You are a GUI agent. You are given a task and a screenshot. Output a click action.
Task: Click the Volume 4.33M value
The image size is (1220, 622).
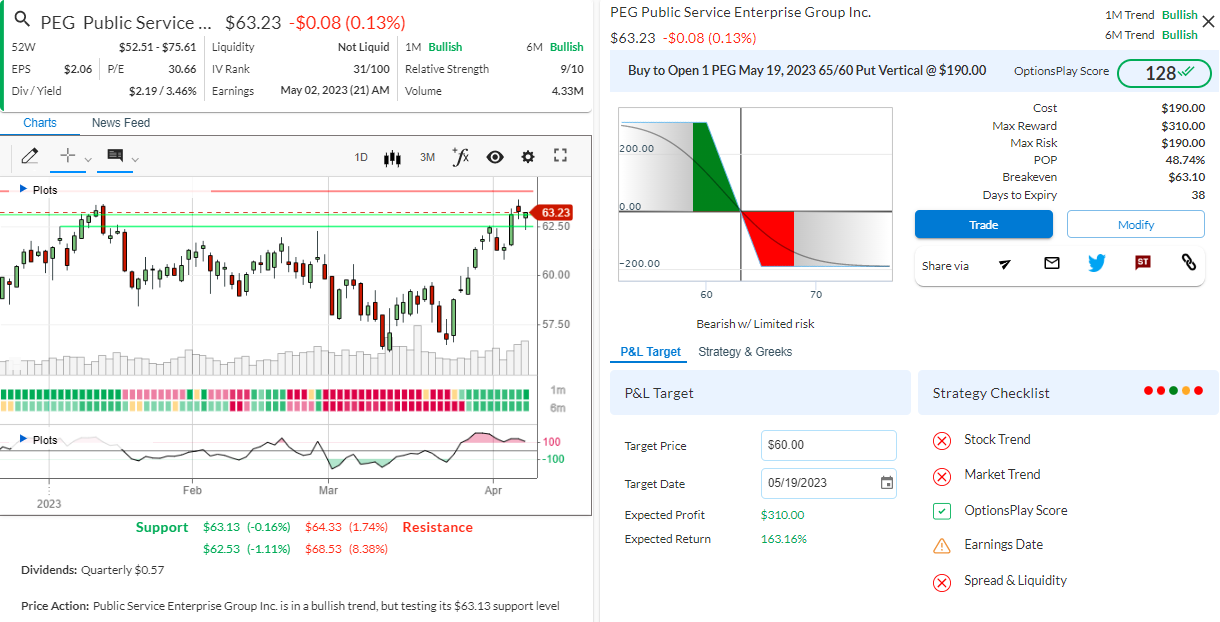567,91
